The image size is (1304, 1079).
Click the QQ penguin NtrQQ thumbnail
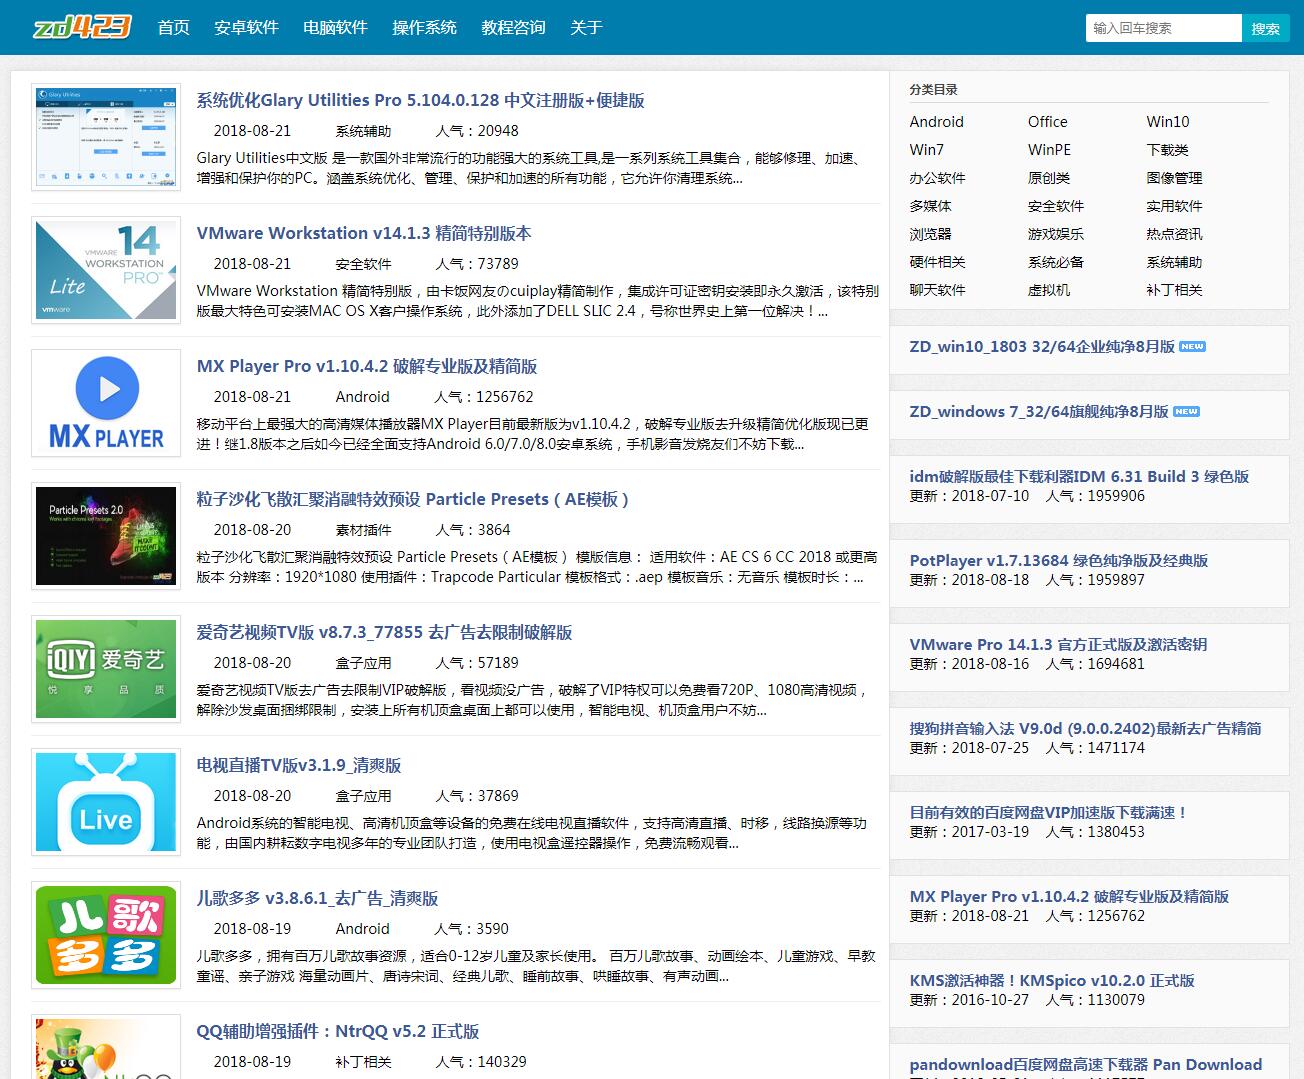106,1050
